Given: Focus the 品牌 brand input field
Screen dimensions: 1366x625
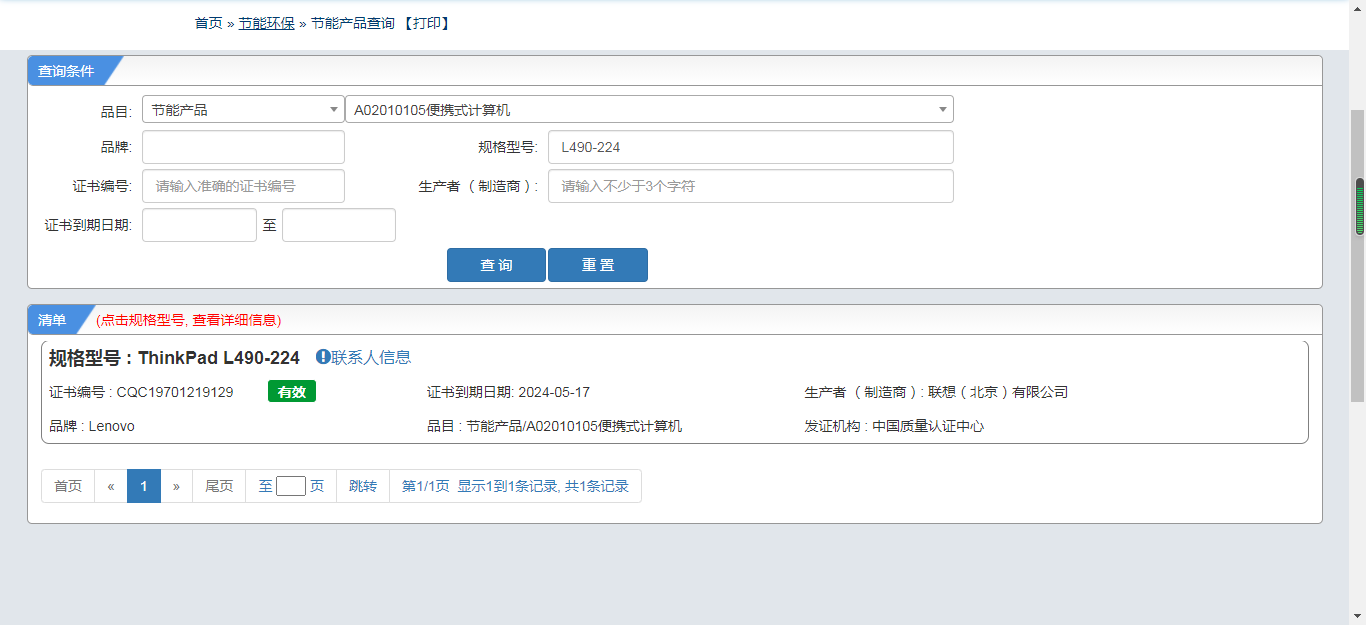Looking at the screenshot, I should tap(243, 147).
